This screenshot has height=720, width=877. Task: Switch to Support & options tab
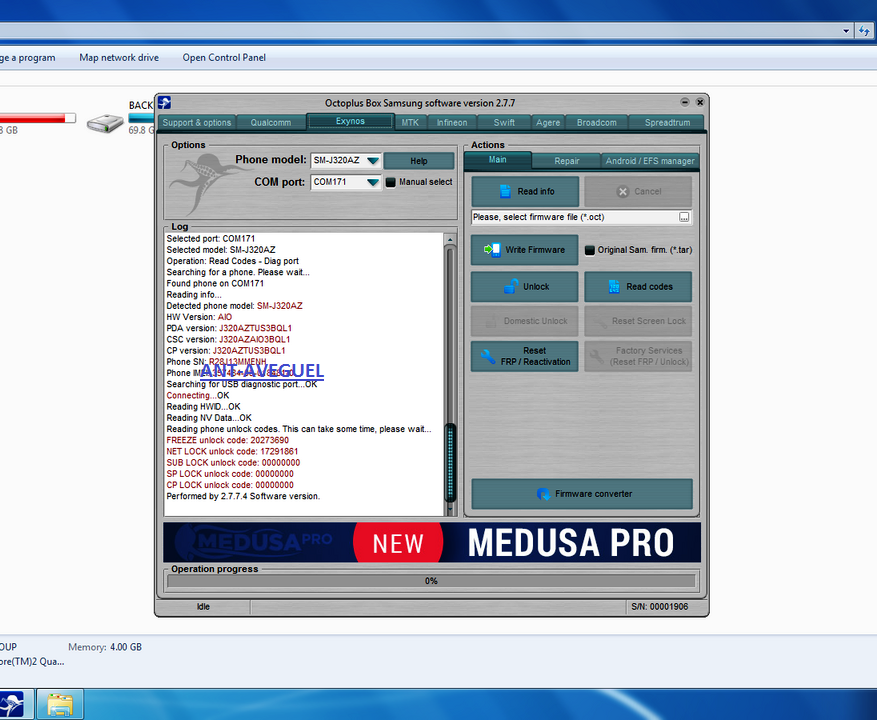(197, 123)
